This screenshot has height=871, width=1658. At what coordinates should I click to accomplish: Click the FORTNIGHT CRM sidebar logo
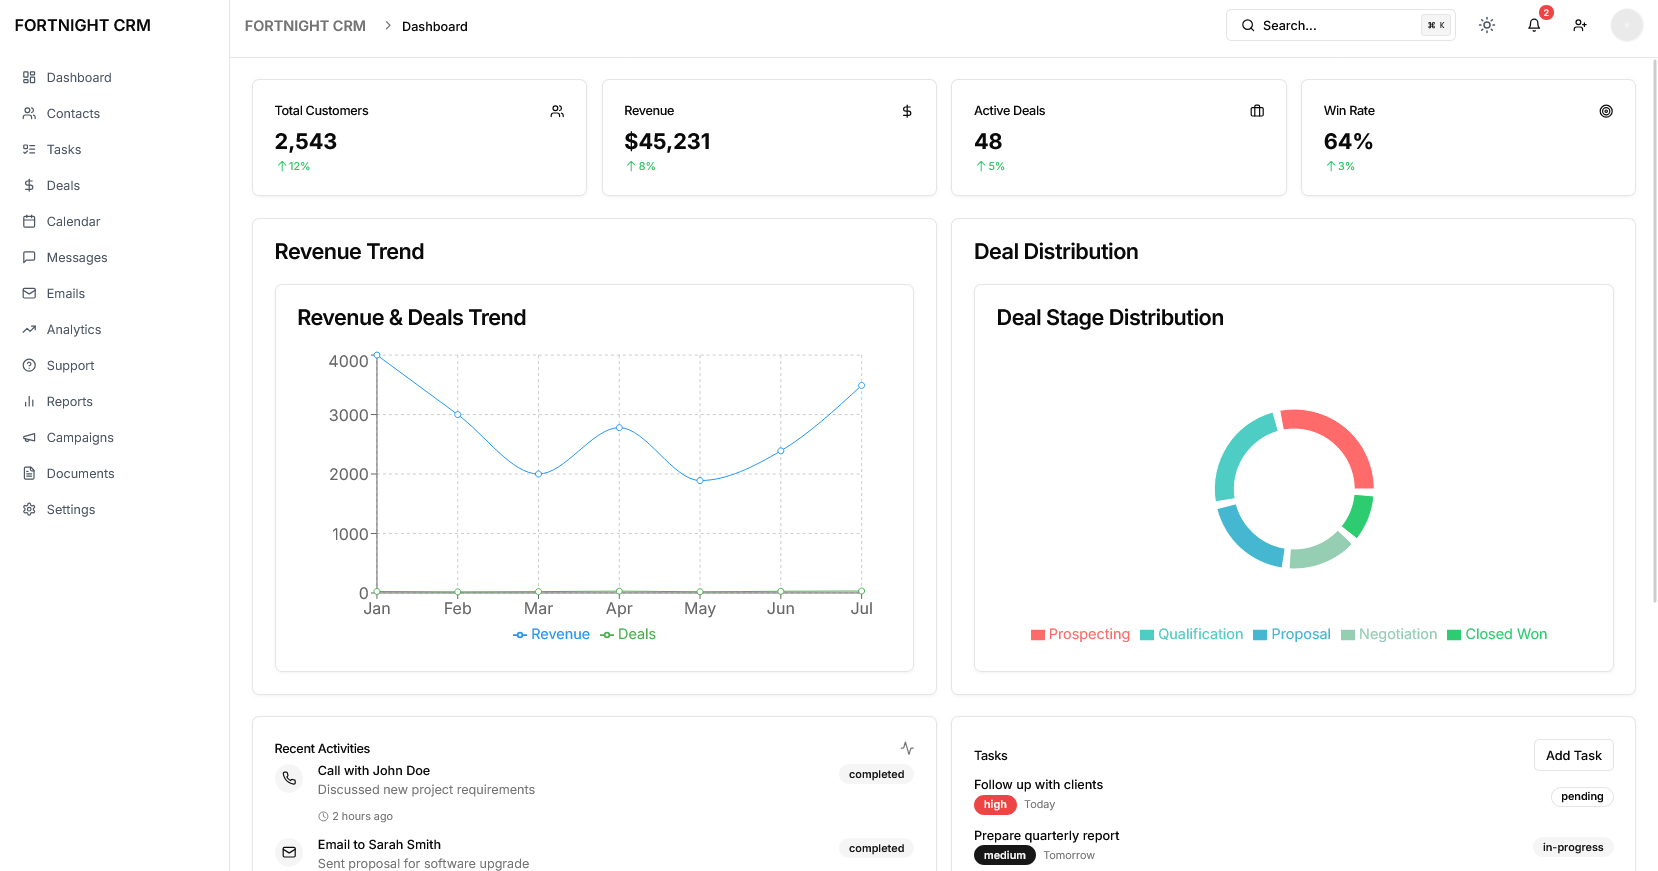point(83,25)
